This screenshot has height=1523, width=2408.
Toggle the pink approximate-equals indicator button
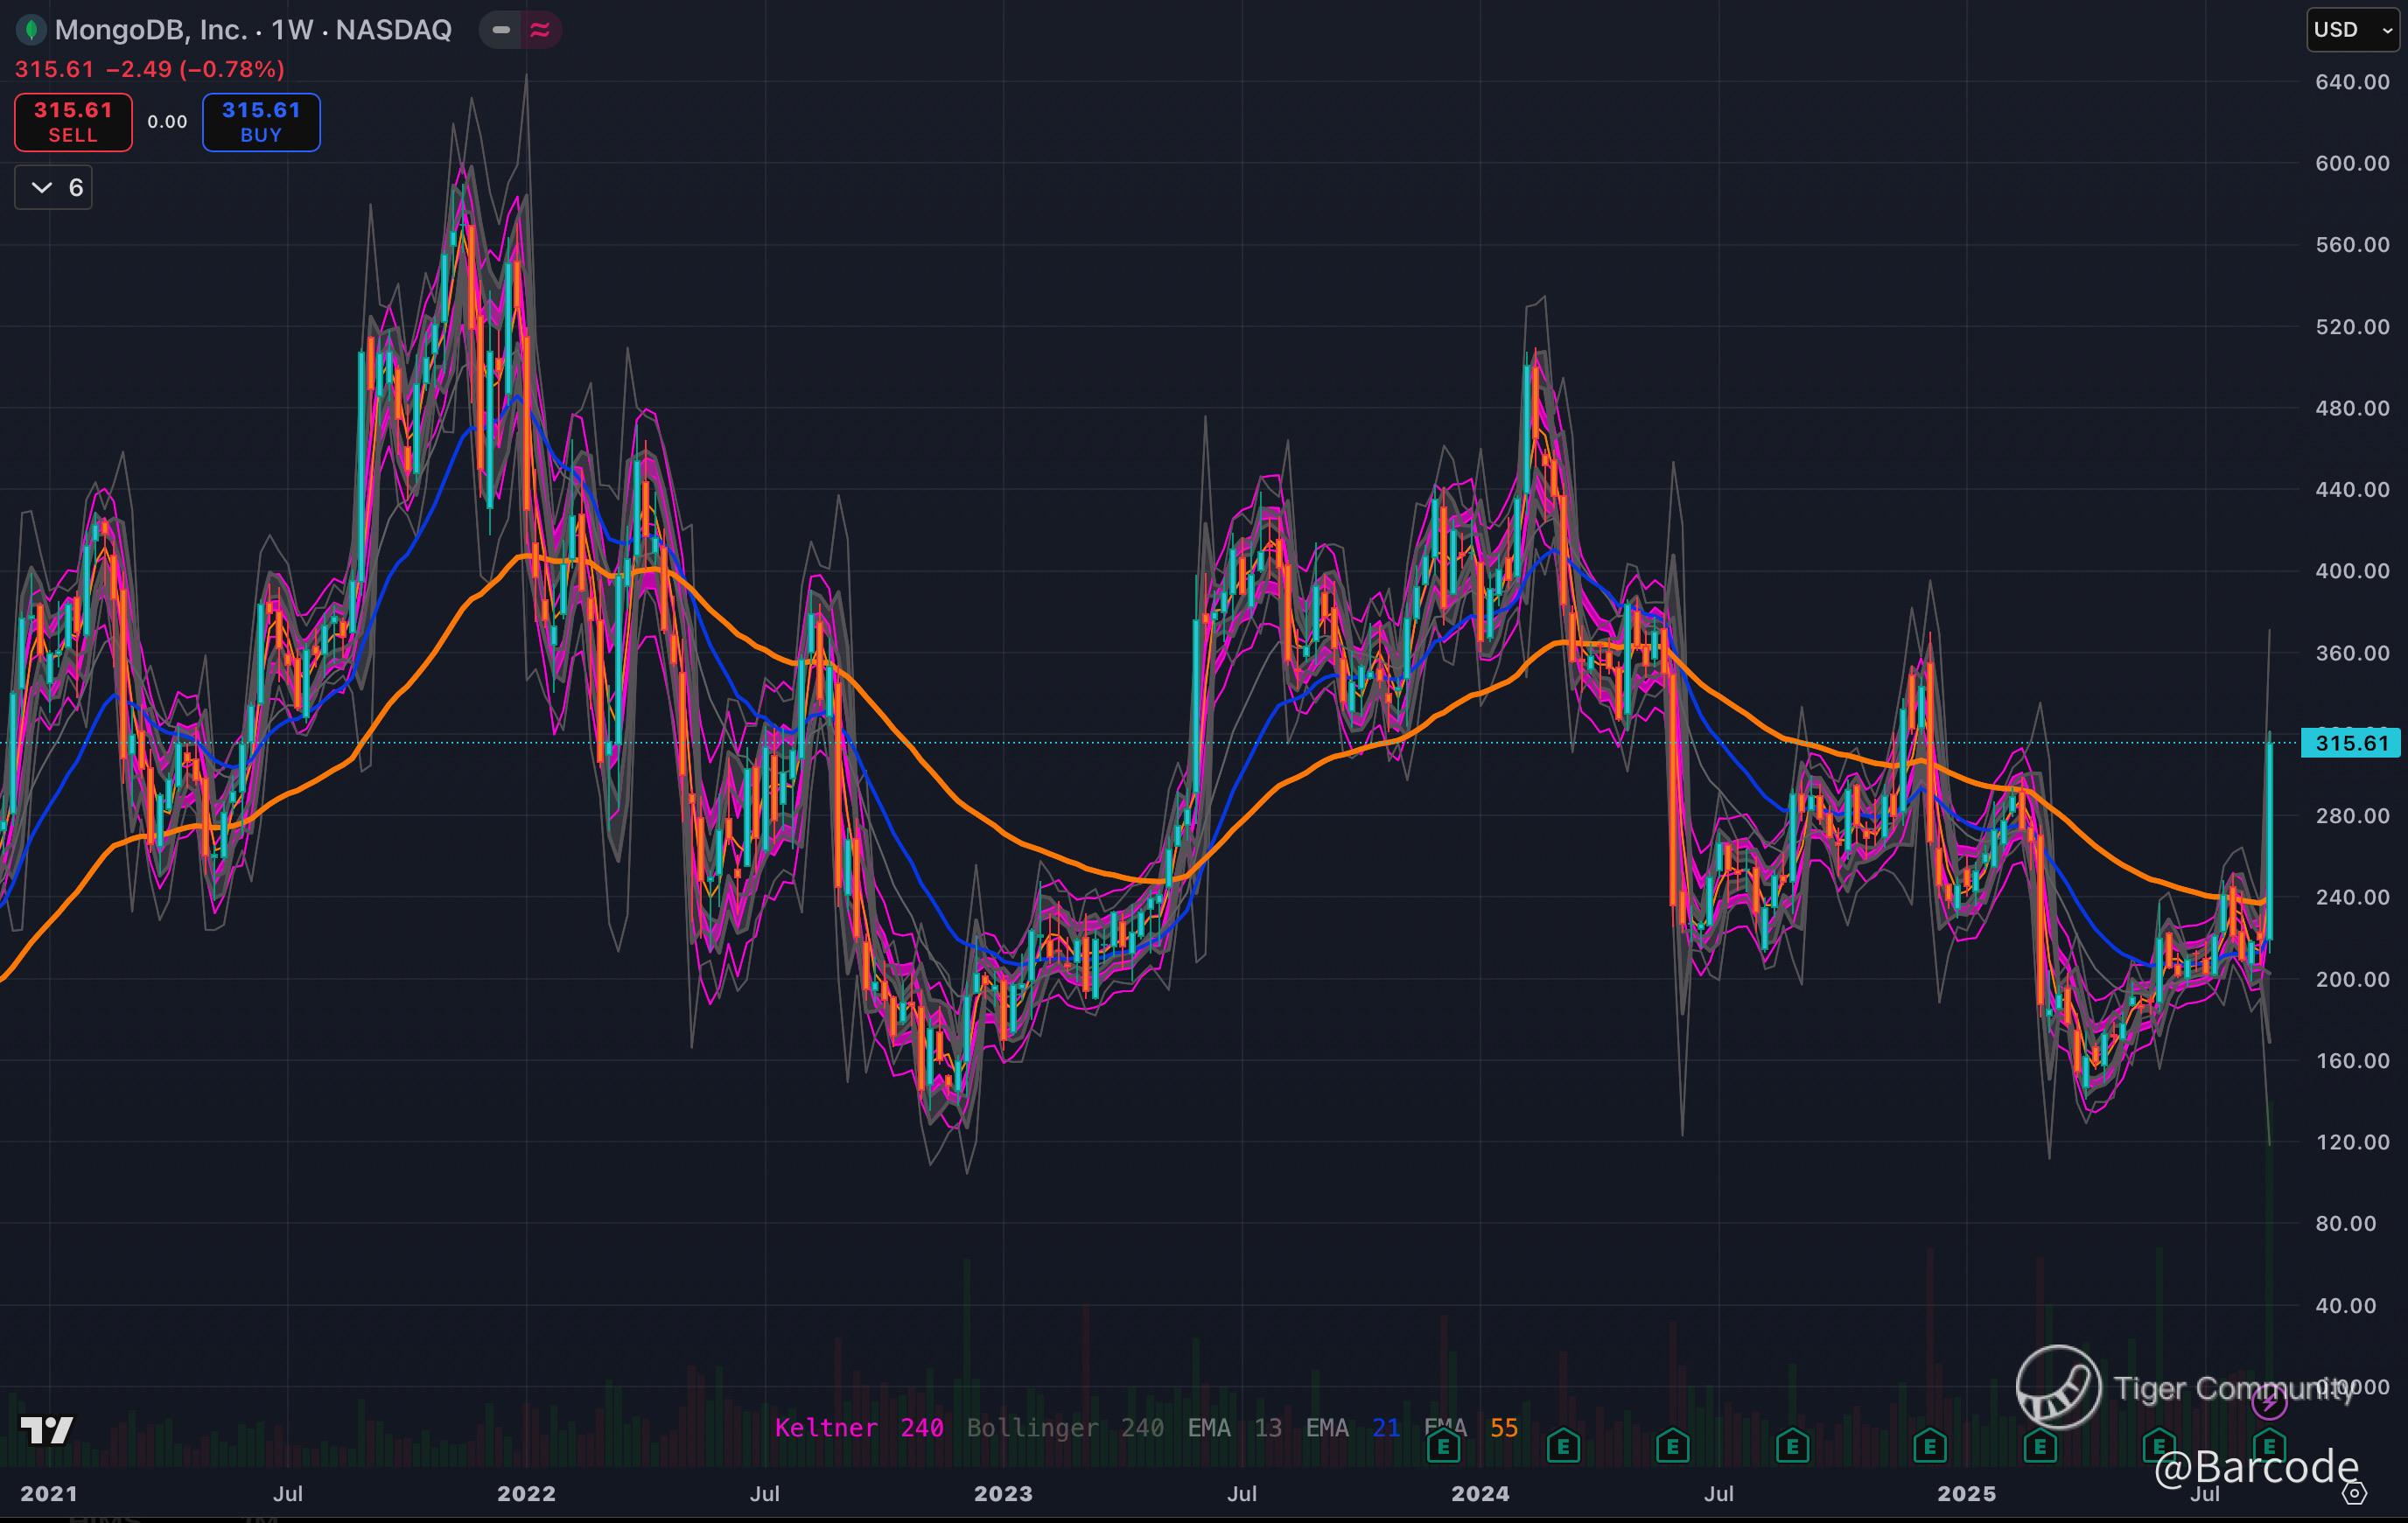pyautogui.click(x=540, y=30)
